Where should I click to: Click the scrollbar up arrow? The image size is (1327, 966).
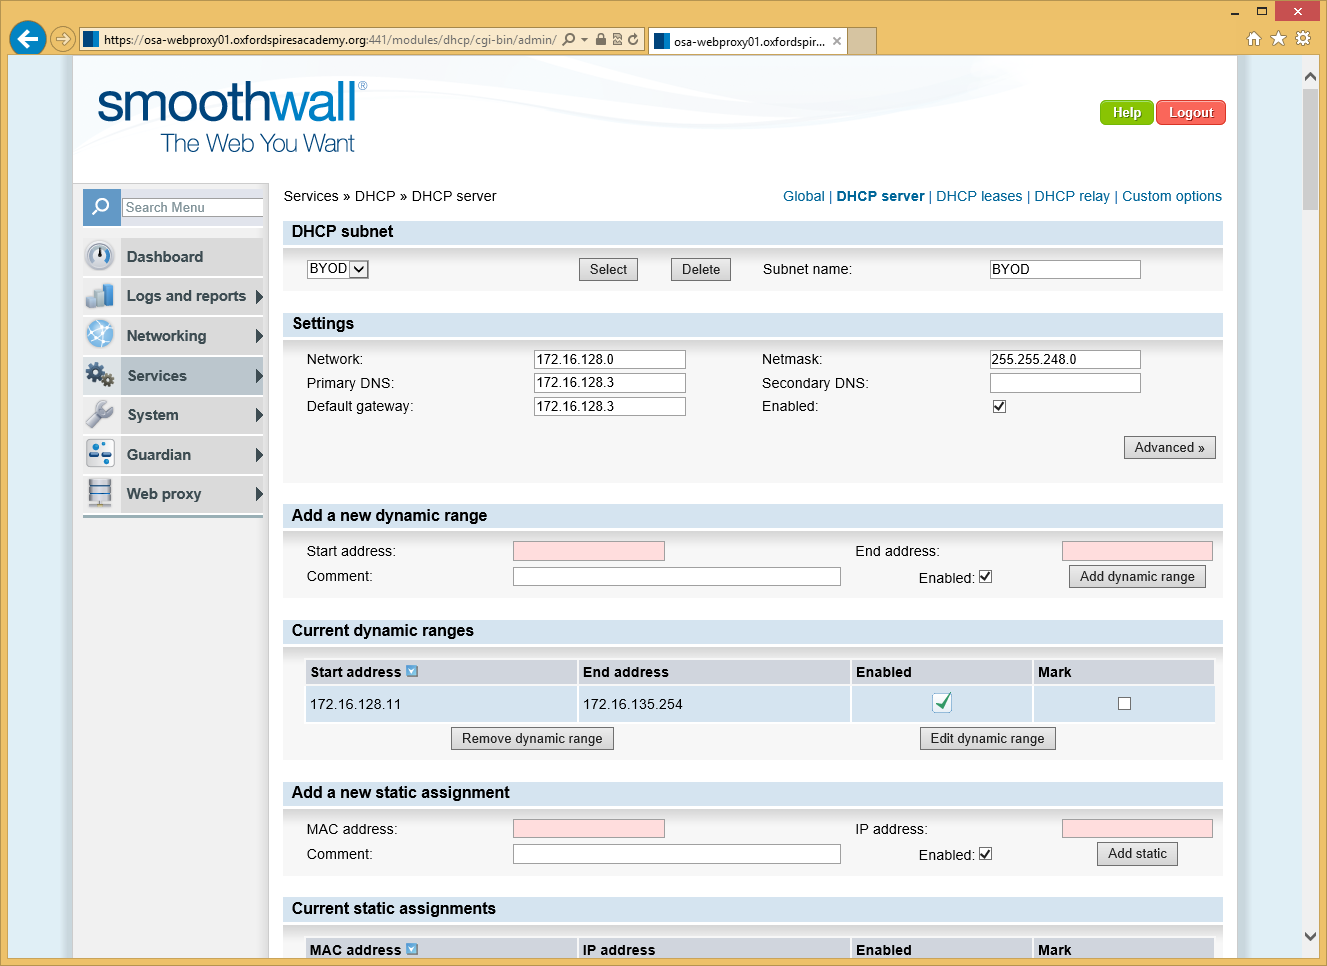click(x=1310, y=76)
